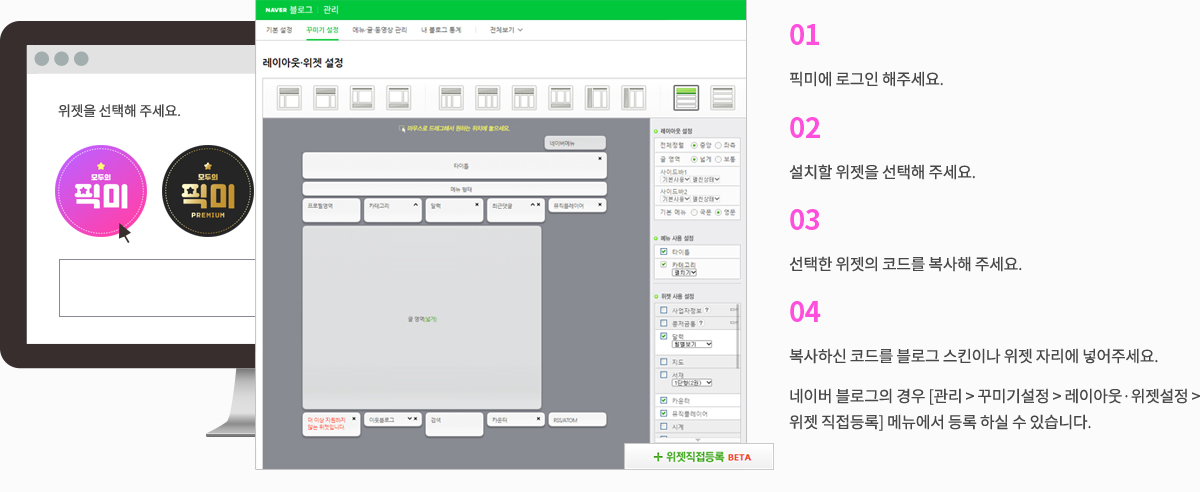The width and height of the screenshot is (1200, 492).
Task: Open the 달력 월별보기 dropdown
Action: click(692, 344)
